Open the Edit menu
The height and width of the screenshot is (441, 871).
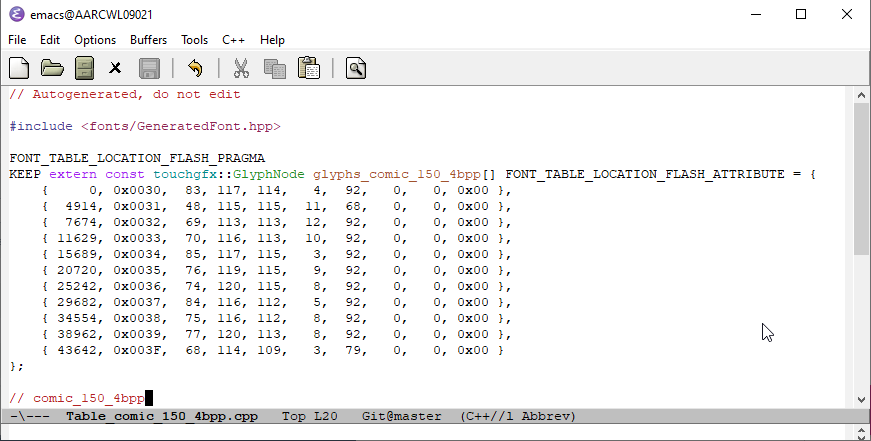[50, 40]
